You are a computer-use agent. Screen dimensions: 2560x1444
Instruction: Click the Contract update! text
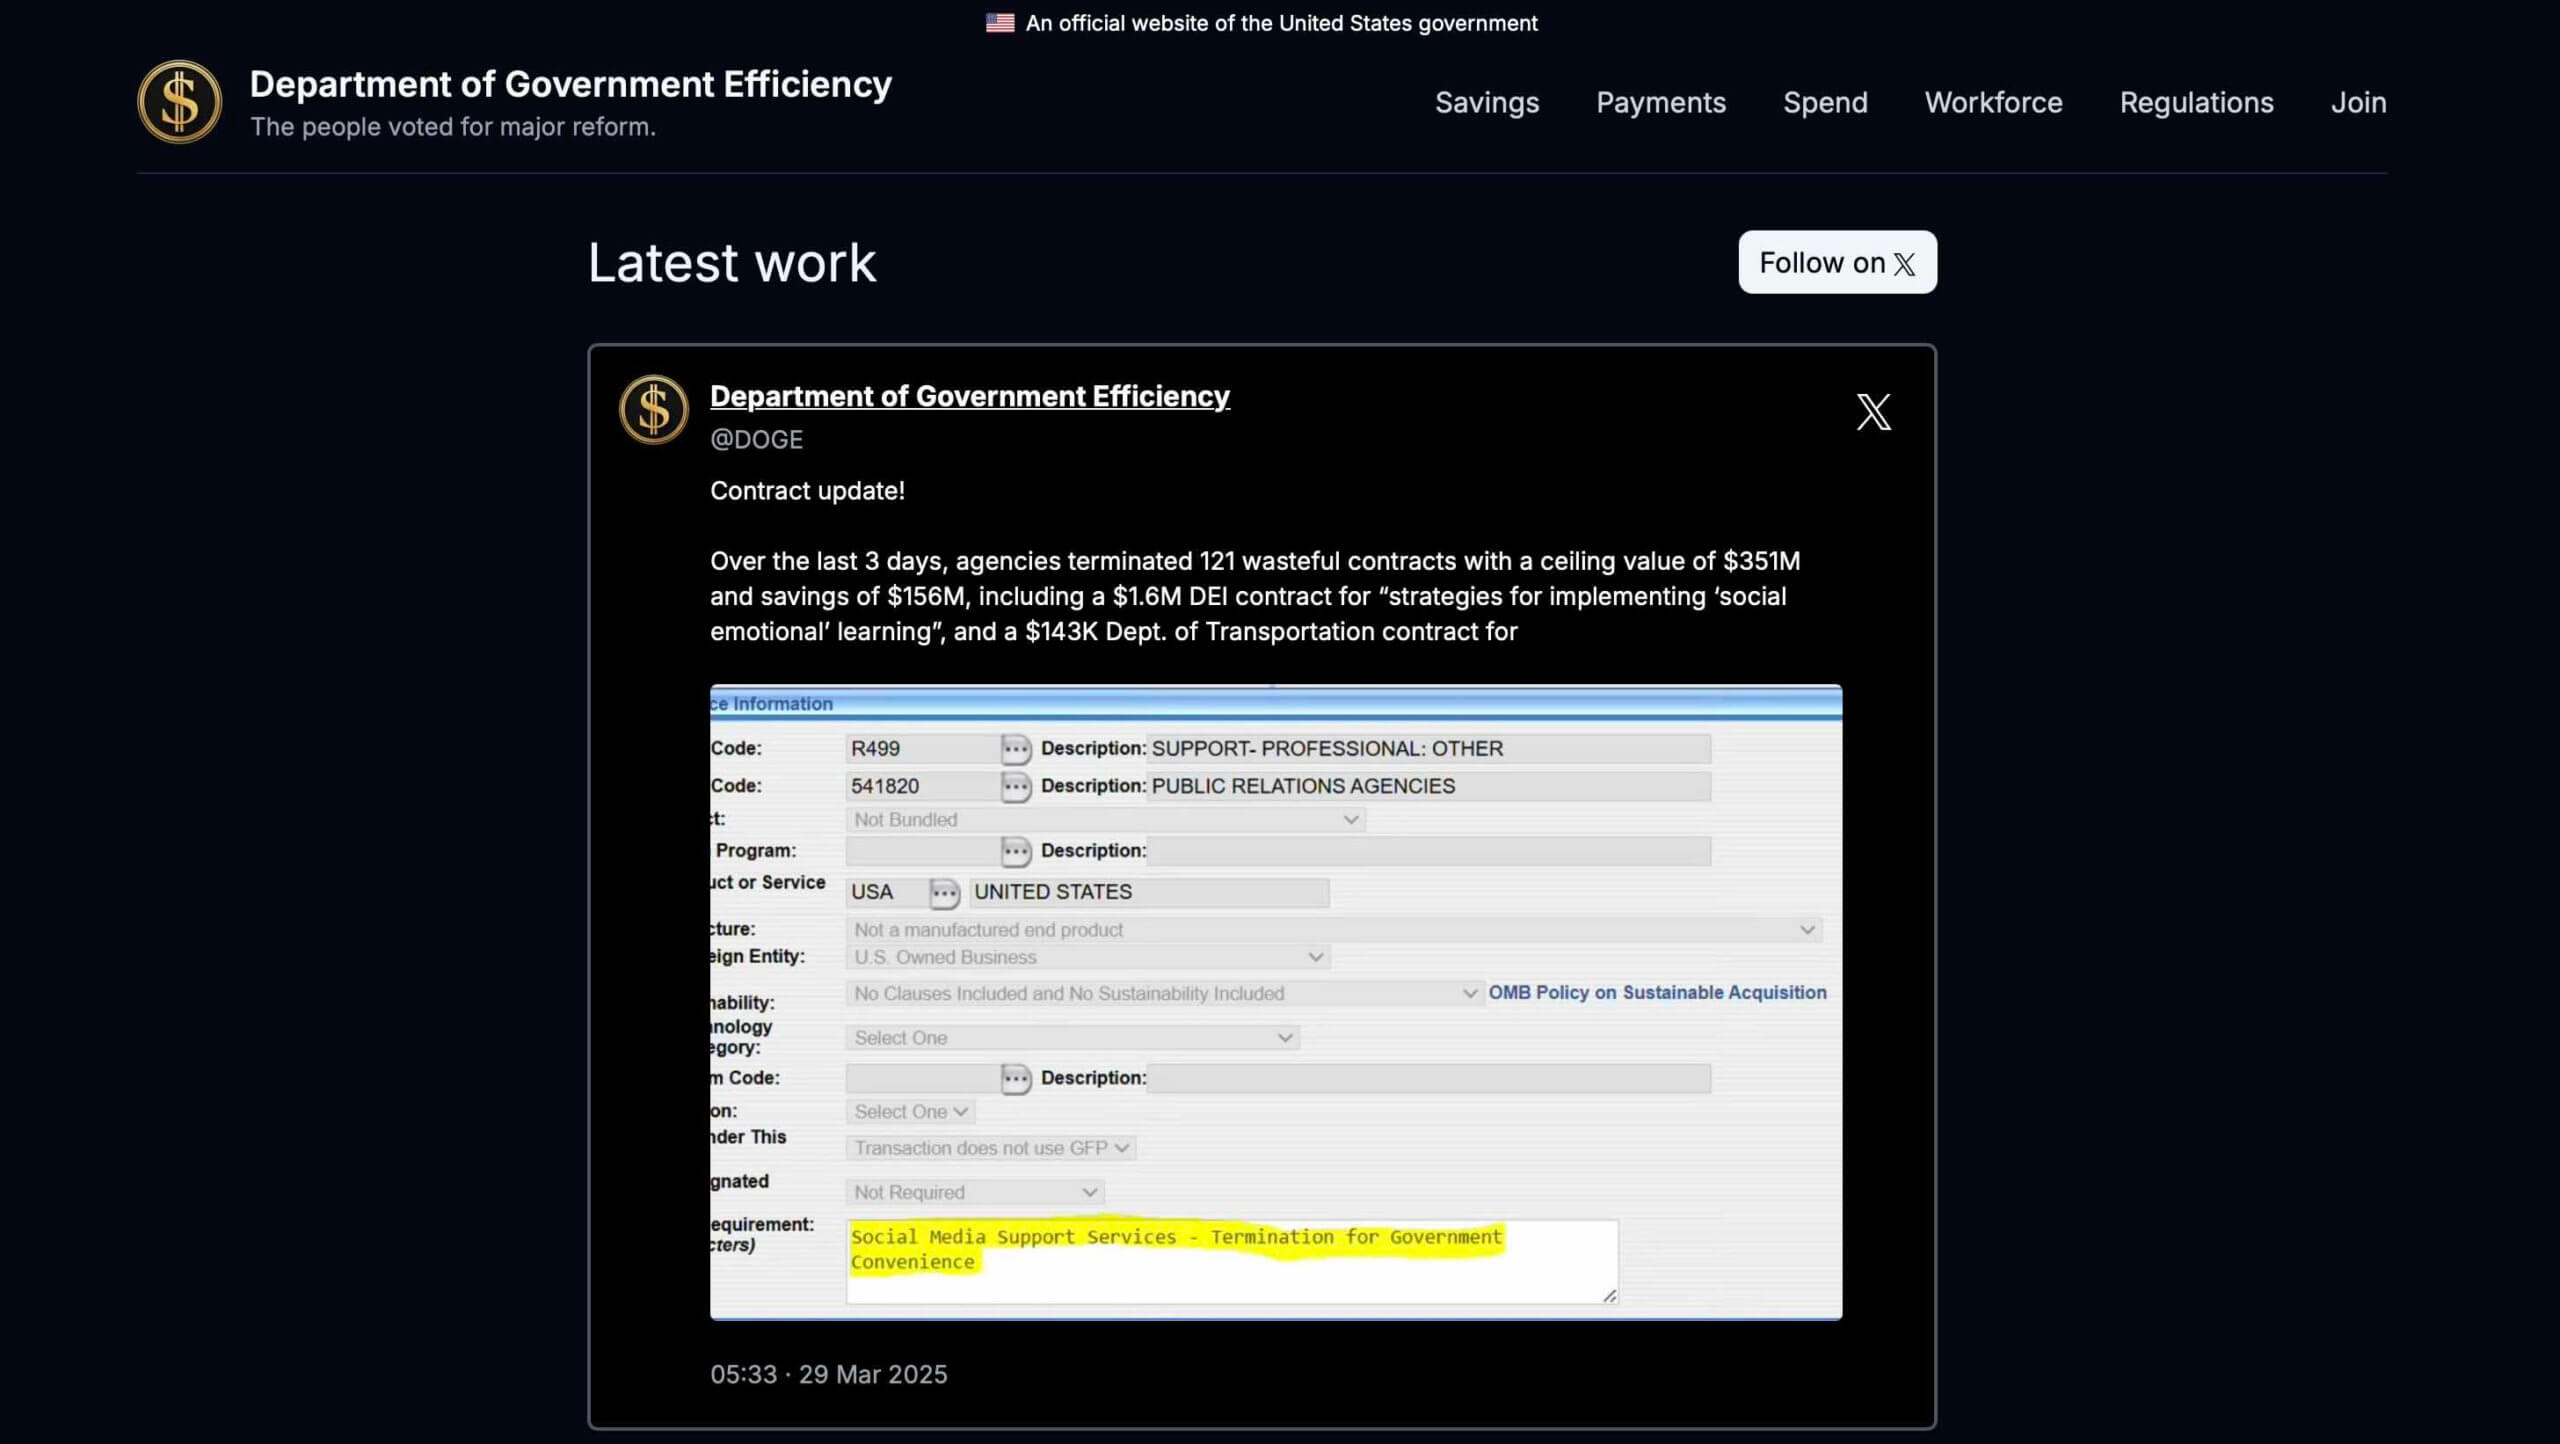(807, 491)
